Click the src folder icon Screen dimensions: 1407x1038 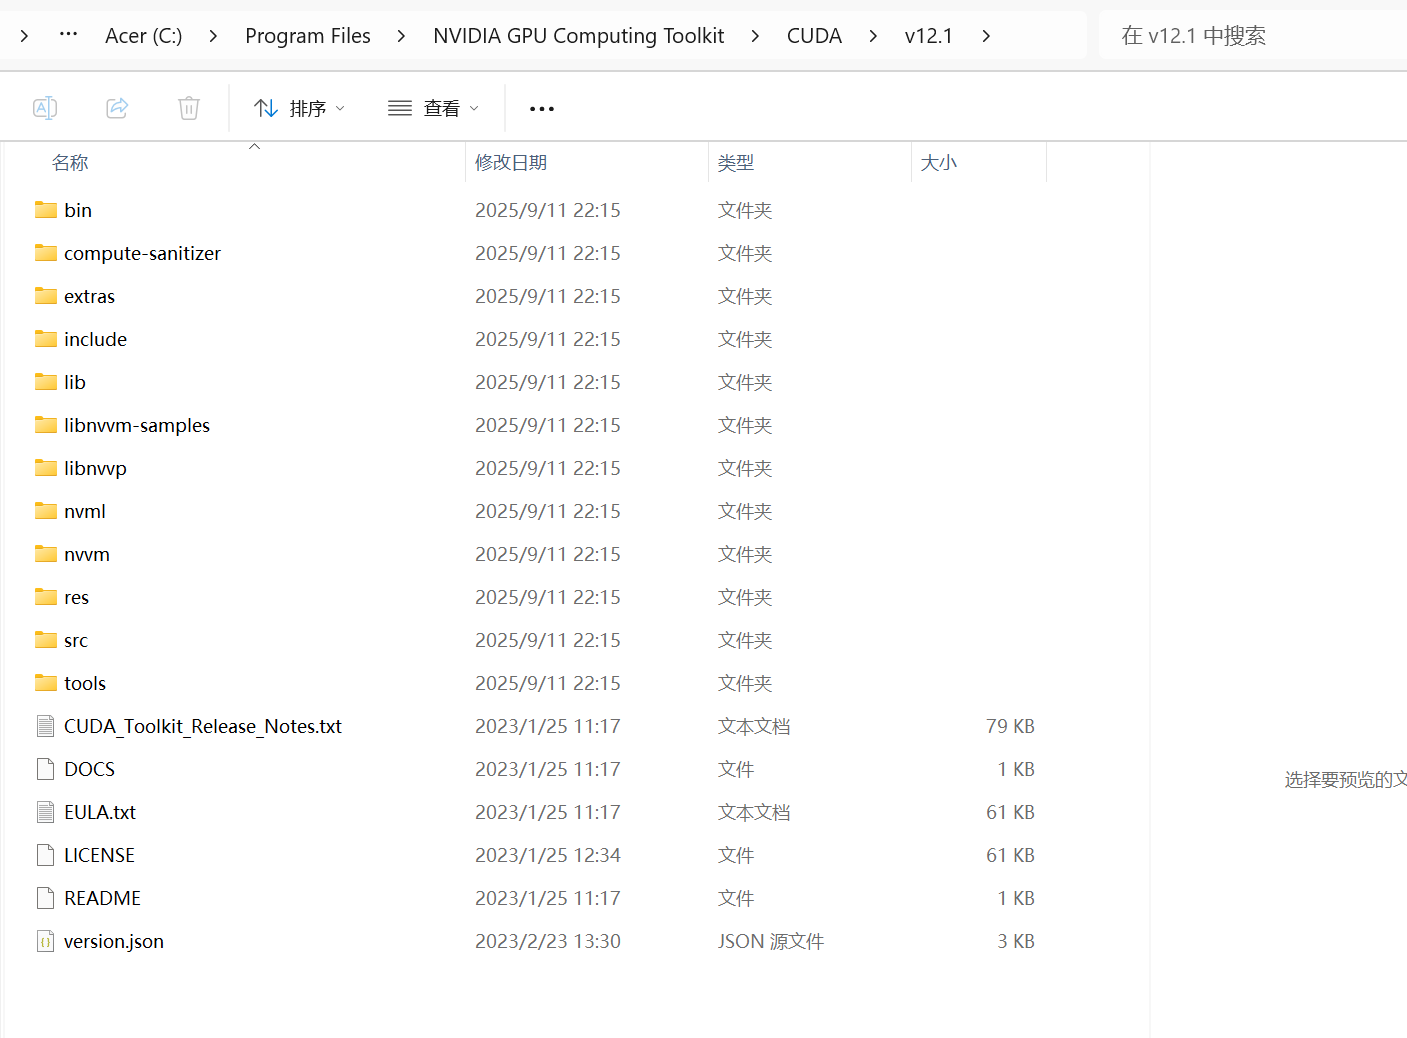point(46,640)
